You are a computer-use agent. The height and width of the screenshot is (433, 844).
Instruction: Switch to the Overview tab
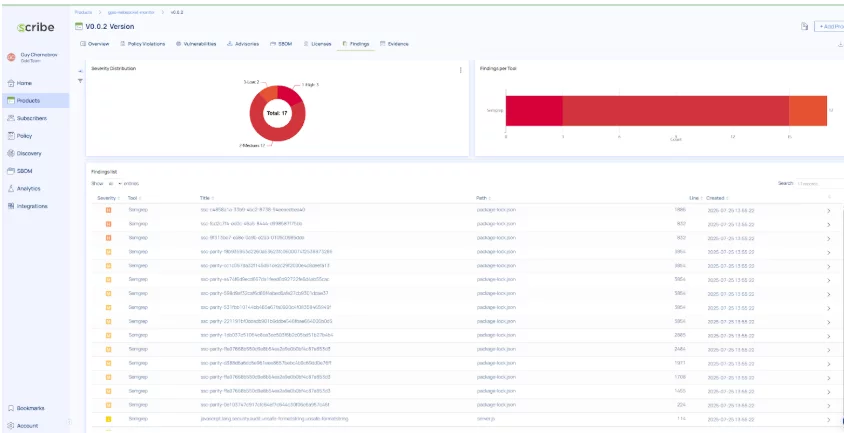[95, 44]
